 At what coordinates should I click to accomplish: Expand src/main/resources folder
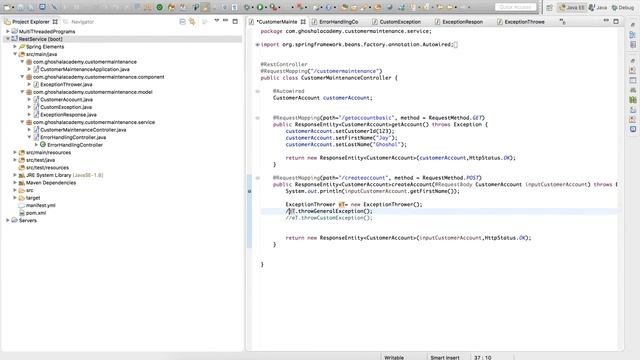click(x=15, y=152)
